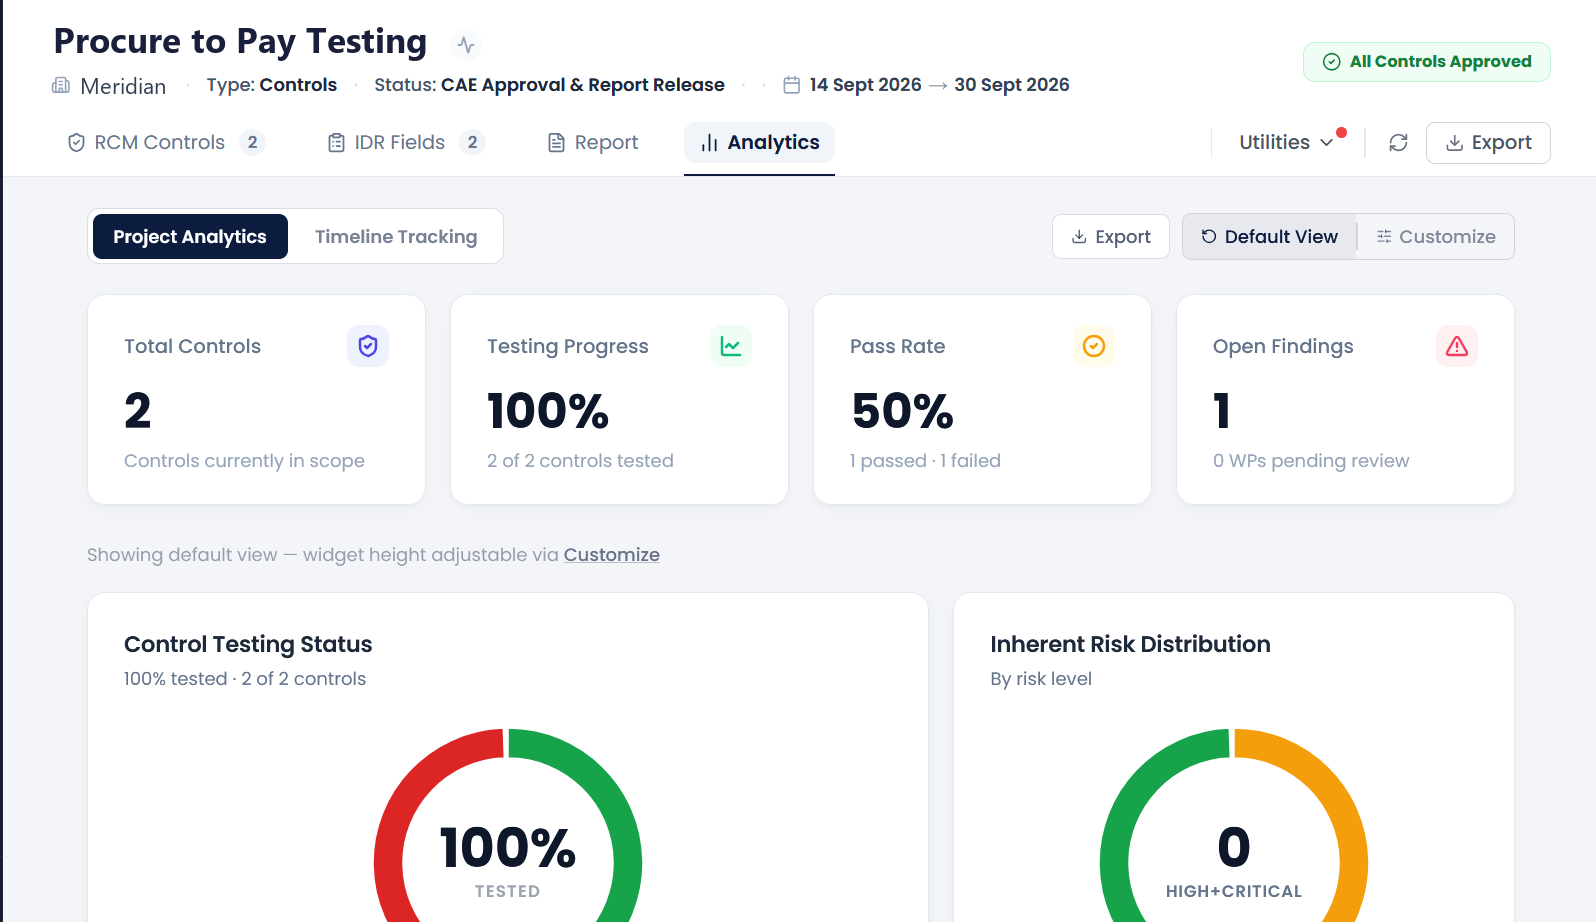Click the '14 Sept 2026' start date
The image size is (1596, 922).
tap(866, 85)
